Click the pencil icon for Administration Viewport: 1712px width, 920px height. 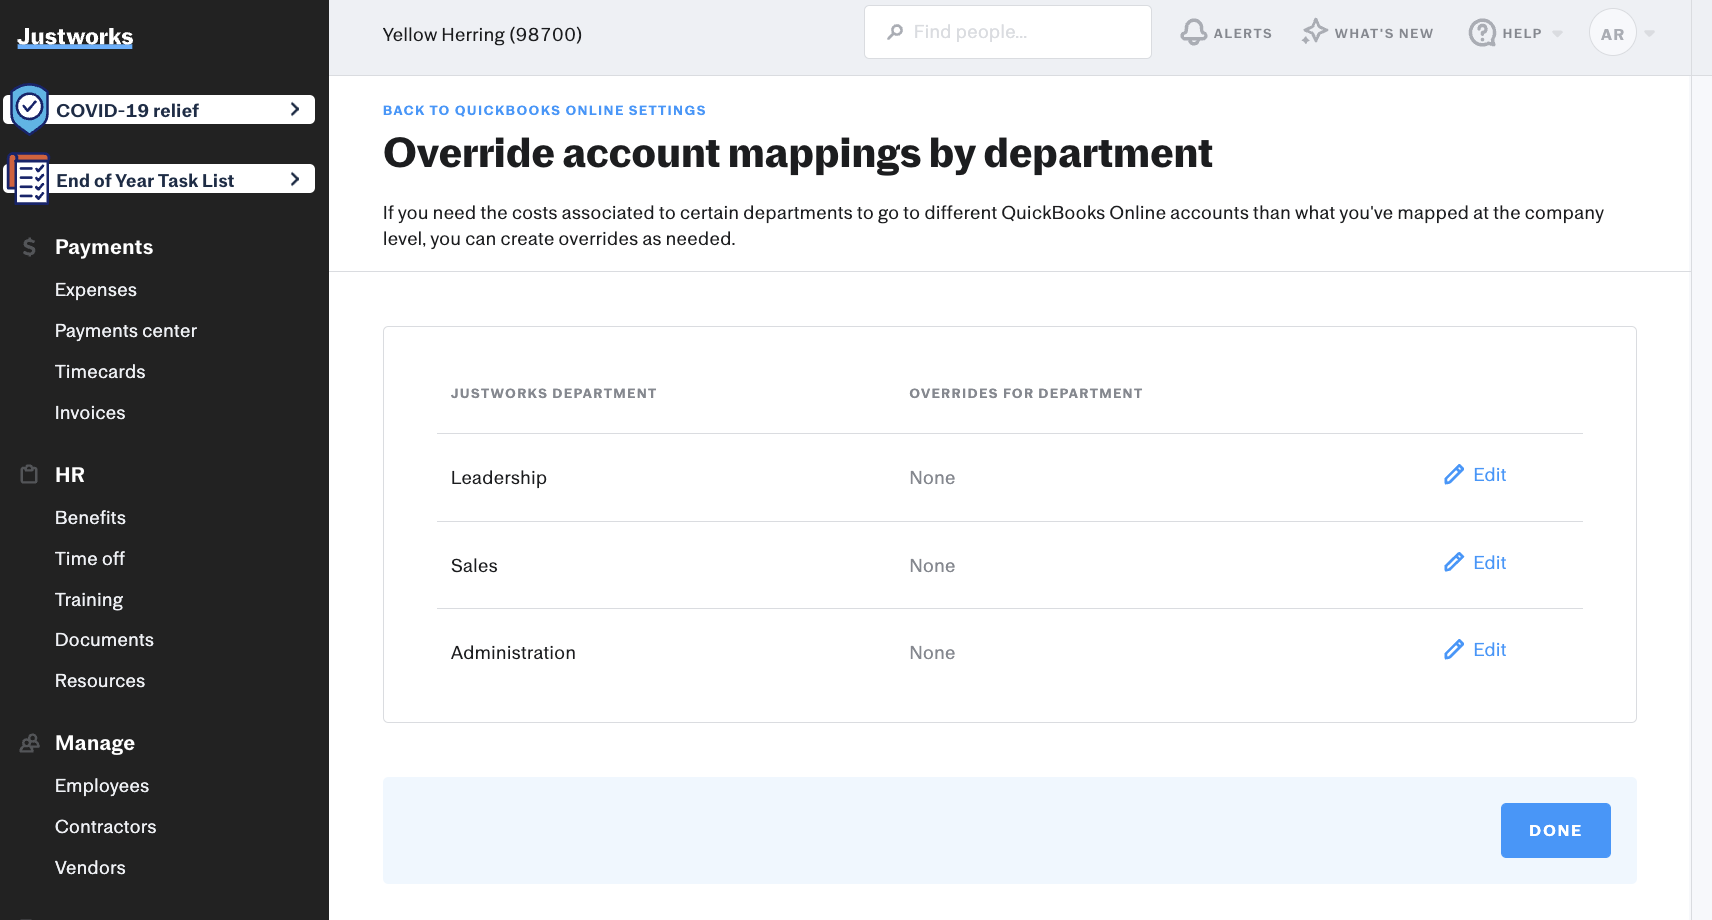coord(1454,650)
